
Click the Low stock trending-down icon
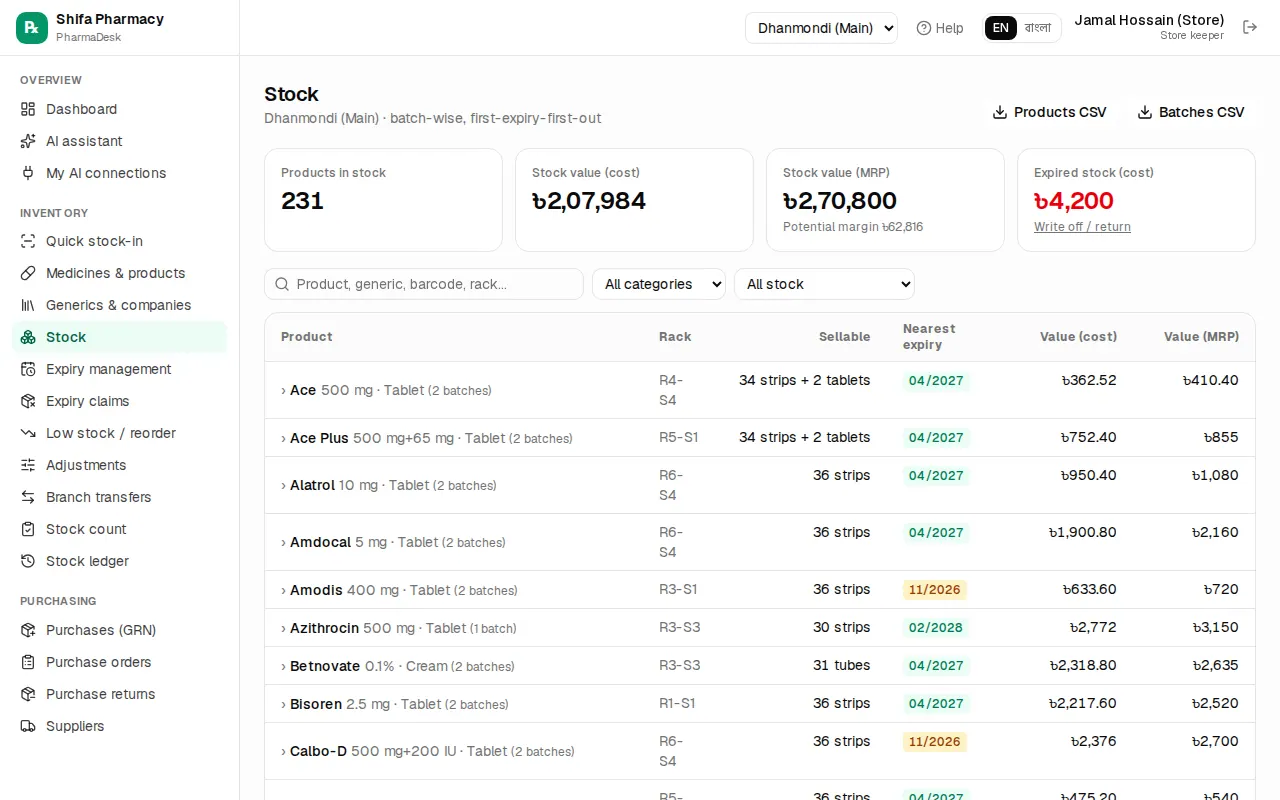(28, 433)
